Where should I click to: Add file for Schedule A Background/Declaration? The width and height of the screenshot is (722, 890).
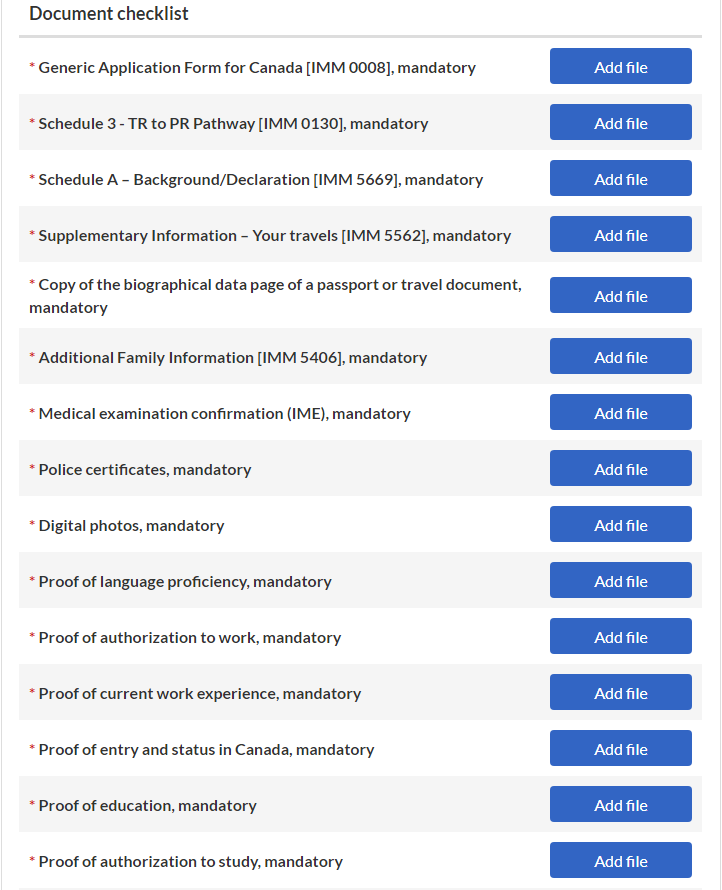[x=620, y=179]
